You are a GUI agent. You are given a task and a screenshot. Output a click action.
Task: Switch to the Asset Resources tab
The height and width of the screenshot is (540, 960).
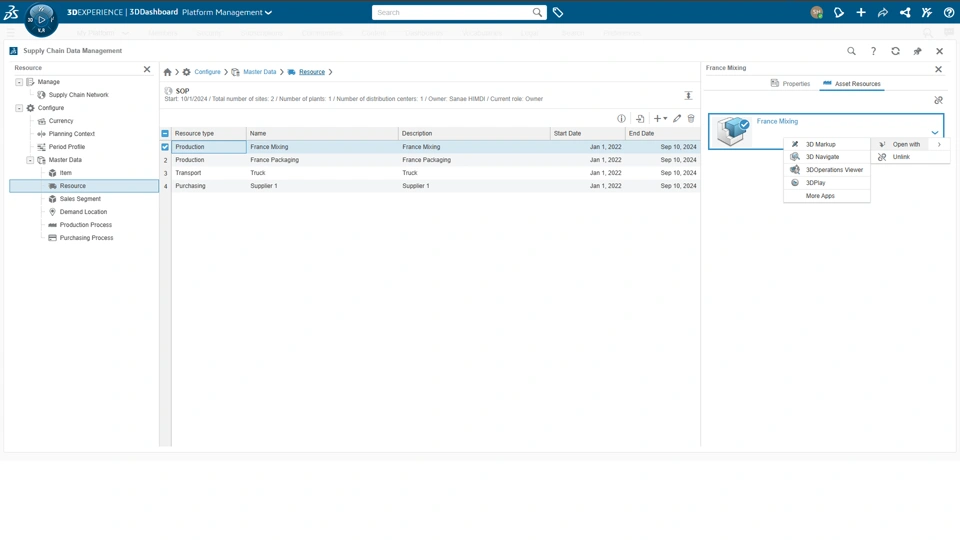click(x=852, y=84)
